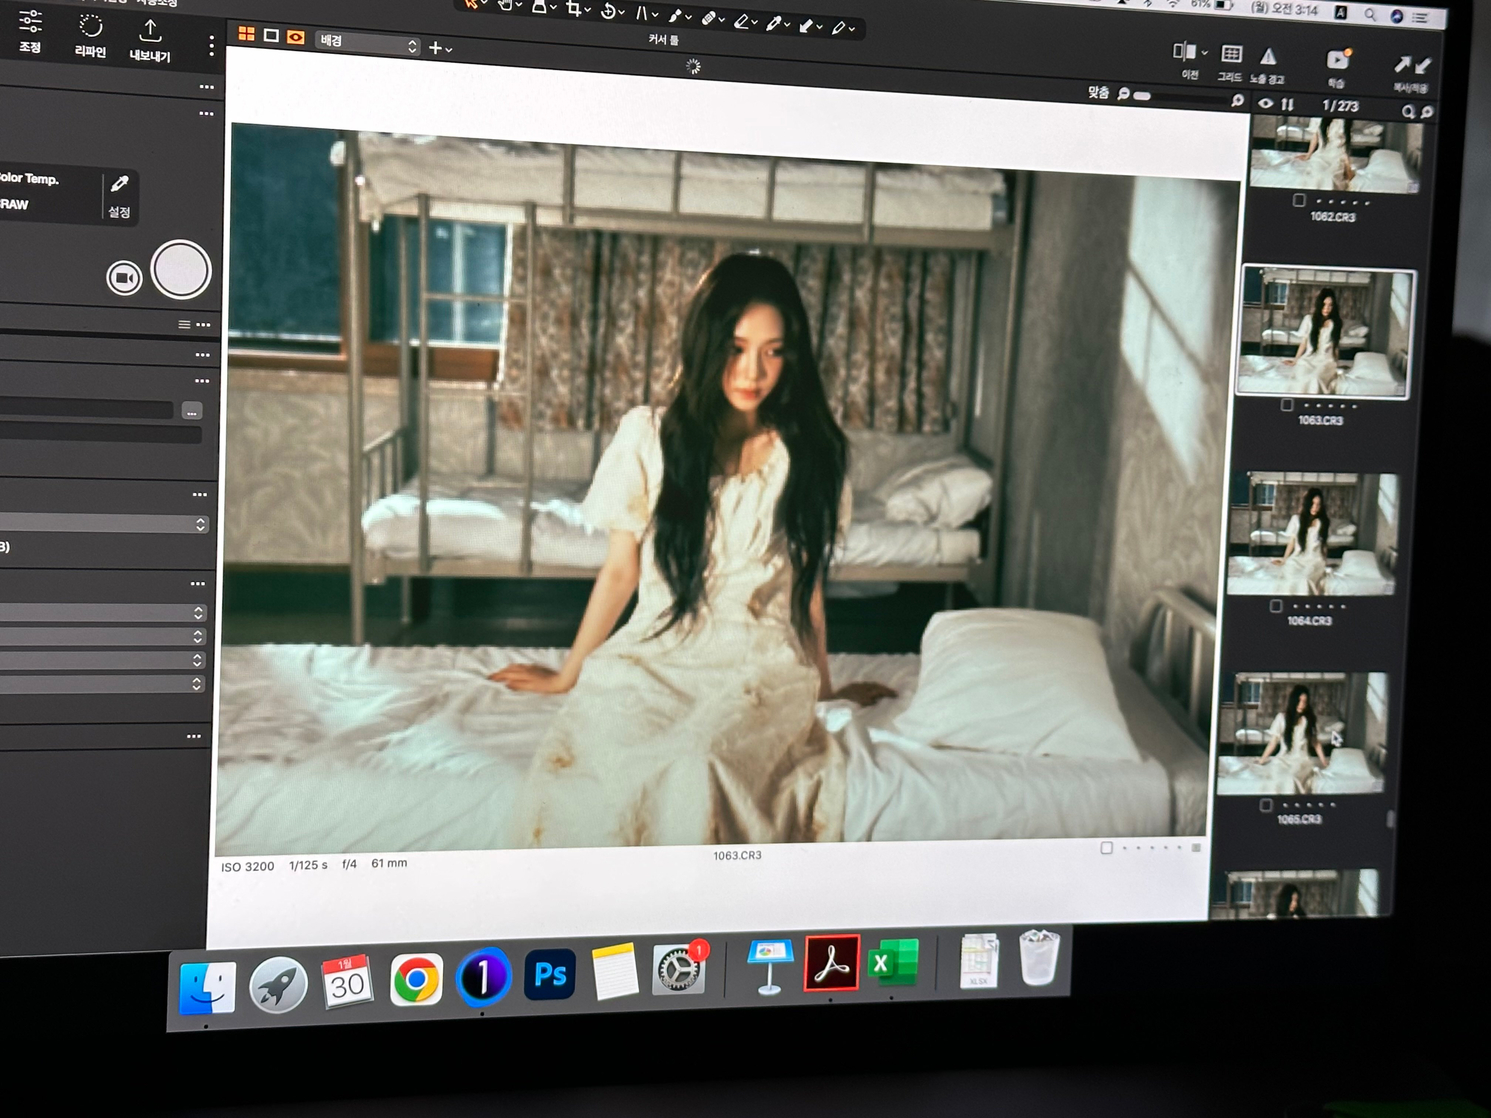Open the 리파인 refine tab

tap(90, 36)
